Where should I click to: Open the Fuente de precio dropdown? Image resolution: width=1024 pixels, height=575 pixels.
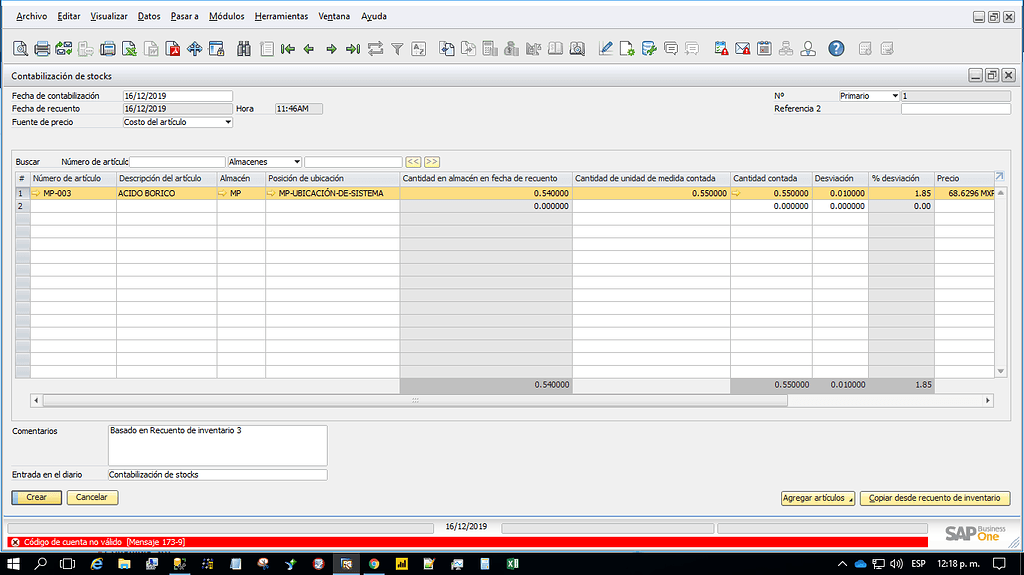pos(228,122)
